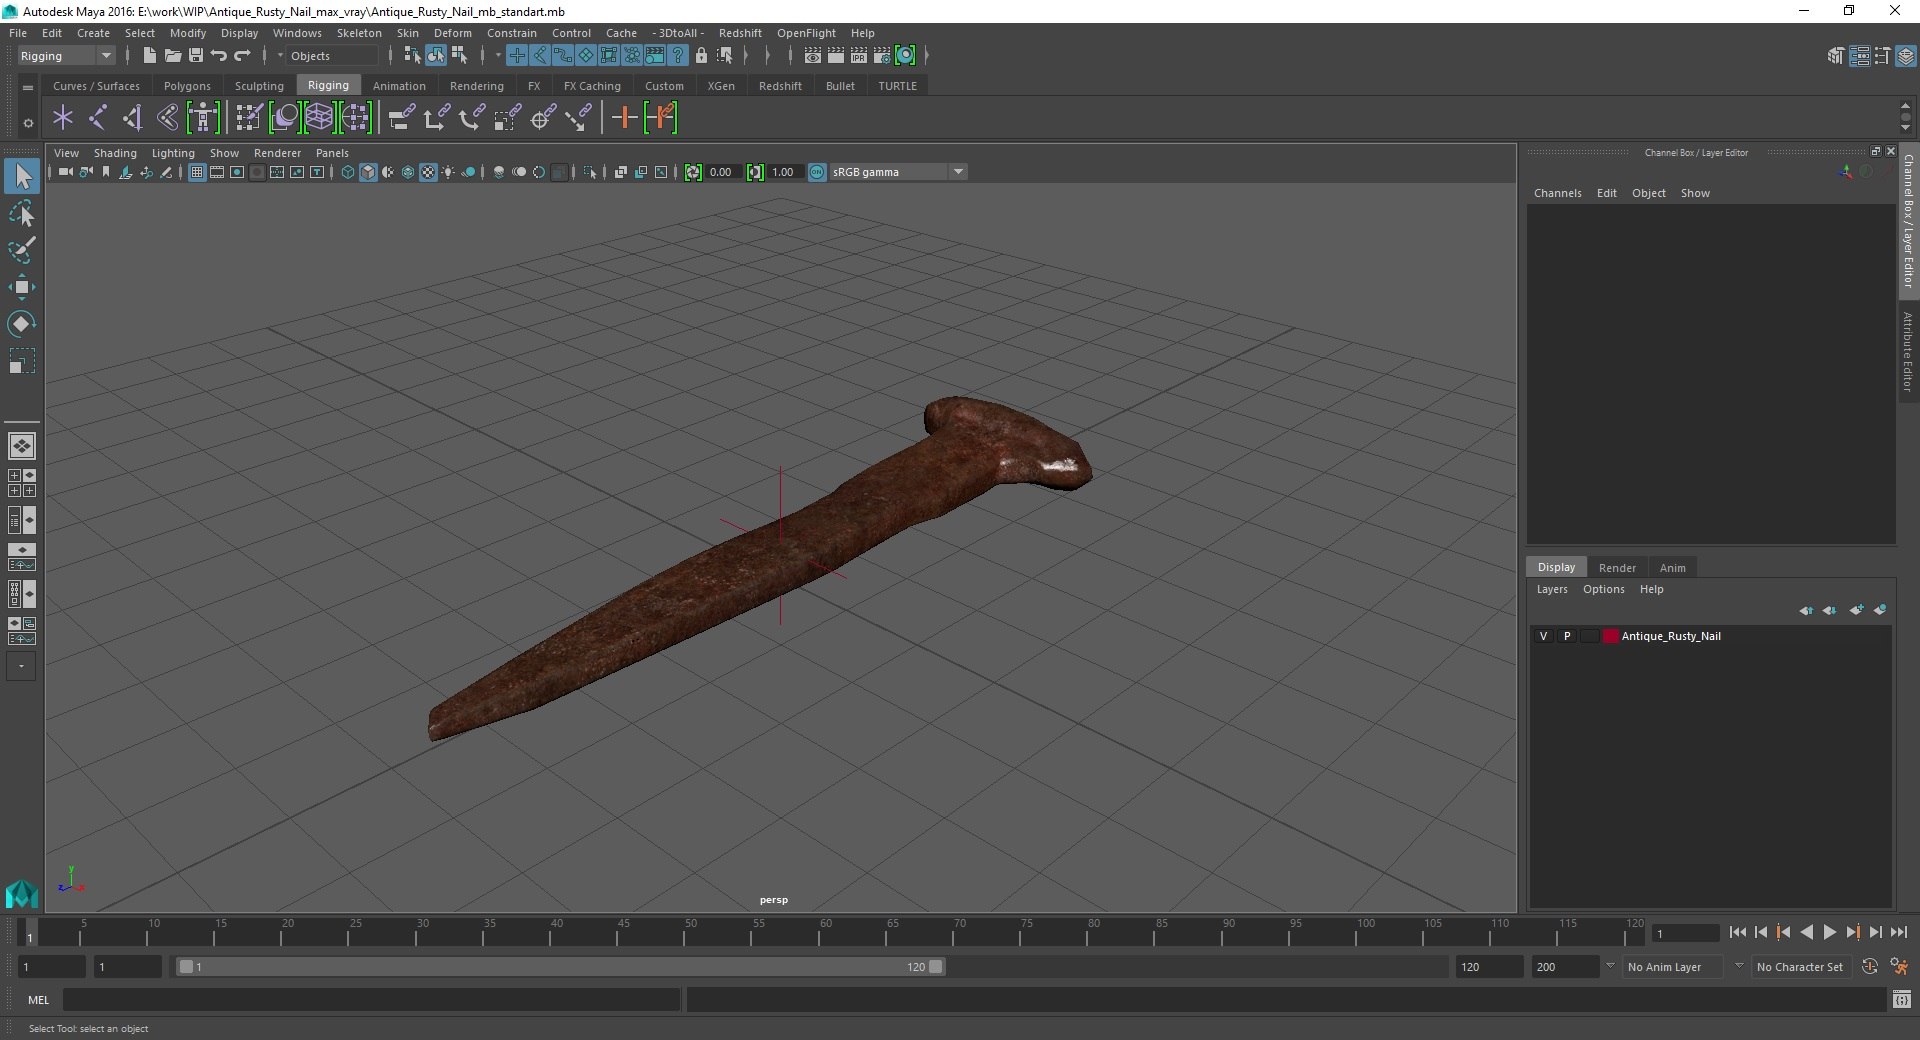
Task: Open the Objects selection mask dropdown
Action: (x=330, y=56)
